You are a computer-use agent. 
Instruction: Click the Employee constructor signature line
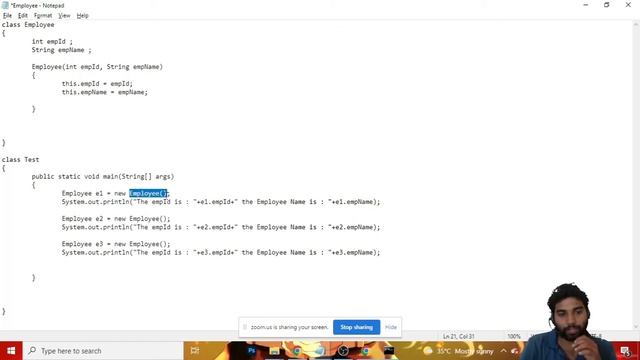click(97, 67)
